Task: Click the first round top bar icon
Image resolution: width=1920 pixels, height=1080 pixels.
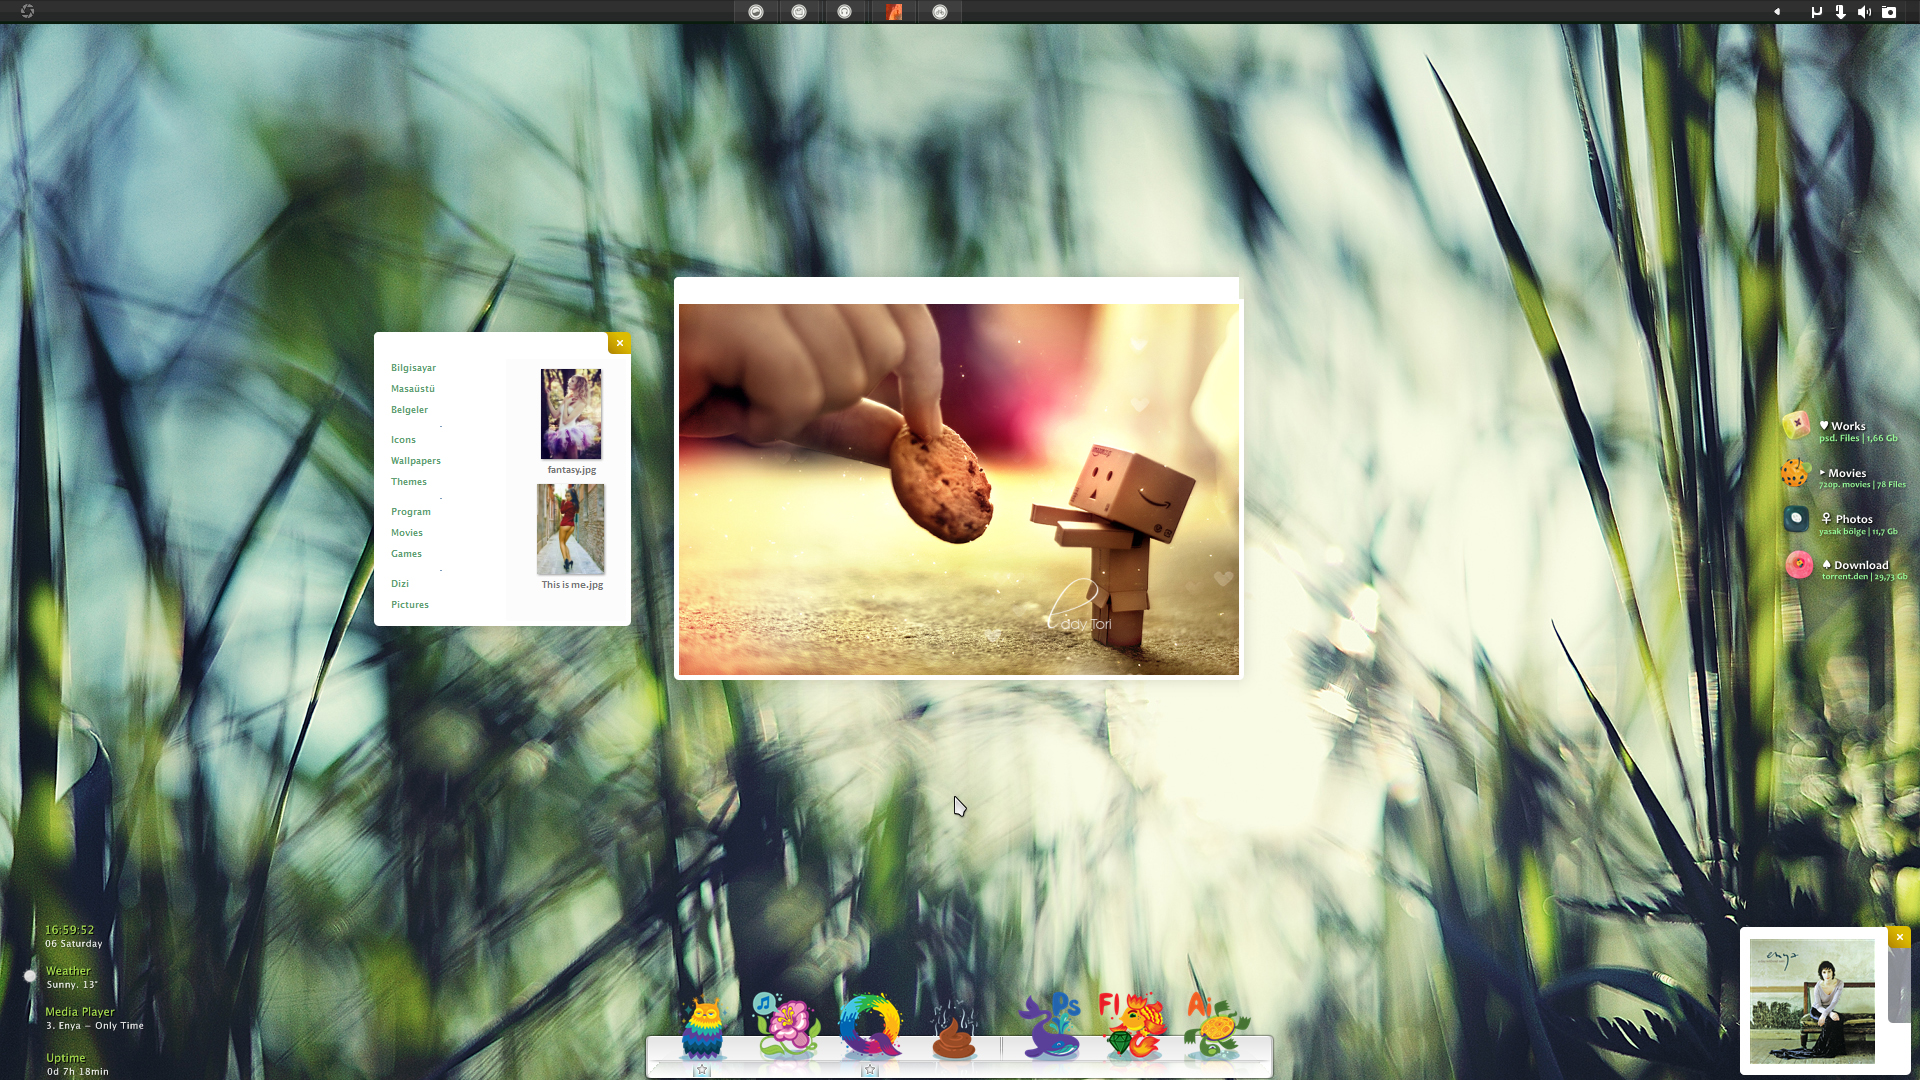Action: click(756, 12)
